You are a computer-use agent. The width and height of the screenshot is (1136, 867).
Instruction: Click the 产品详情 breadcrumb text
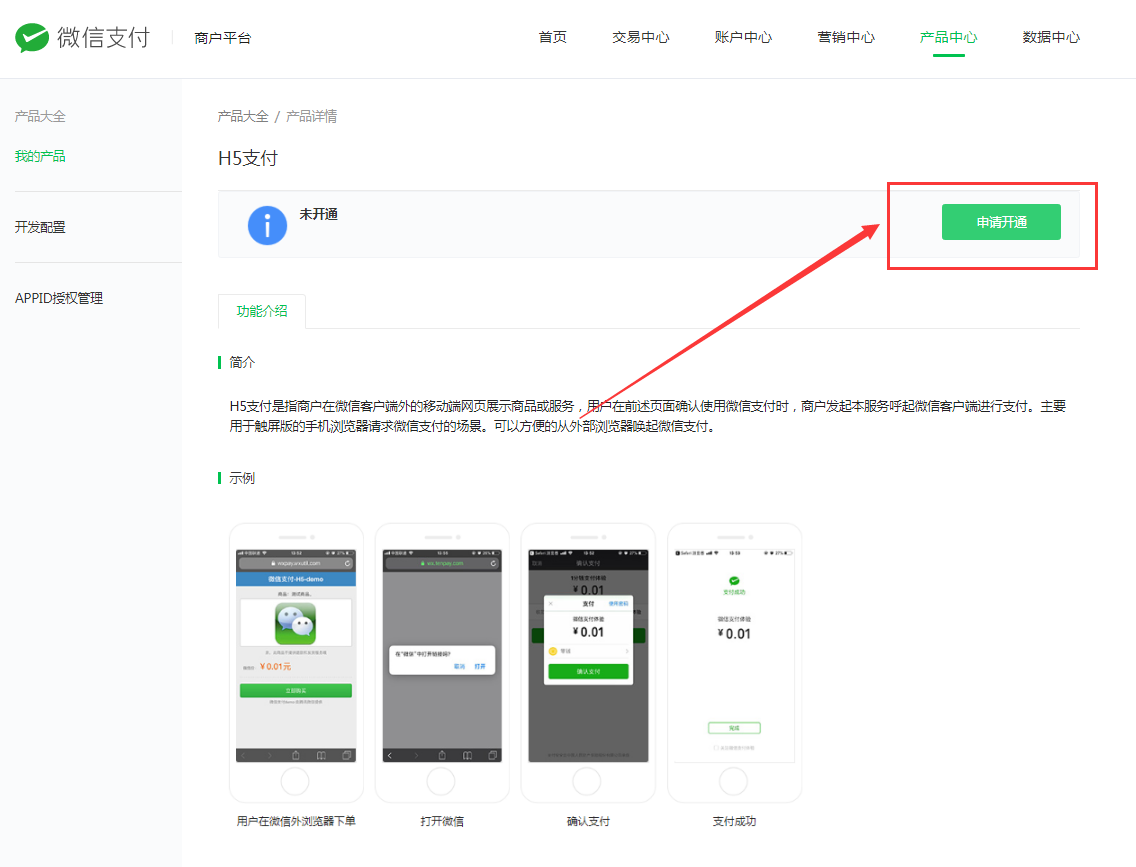[312, 116]
